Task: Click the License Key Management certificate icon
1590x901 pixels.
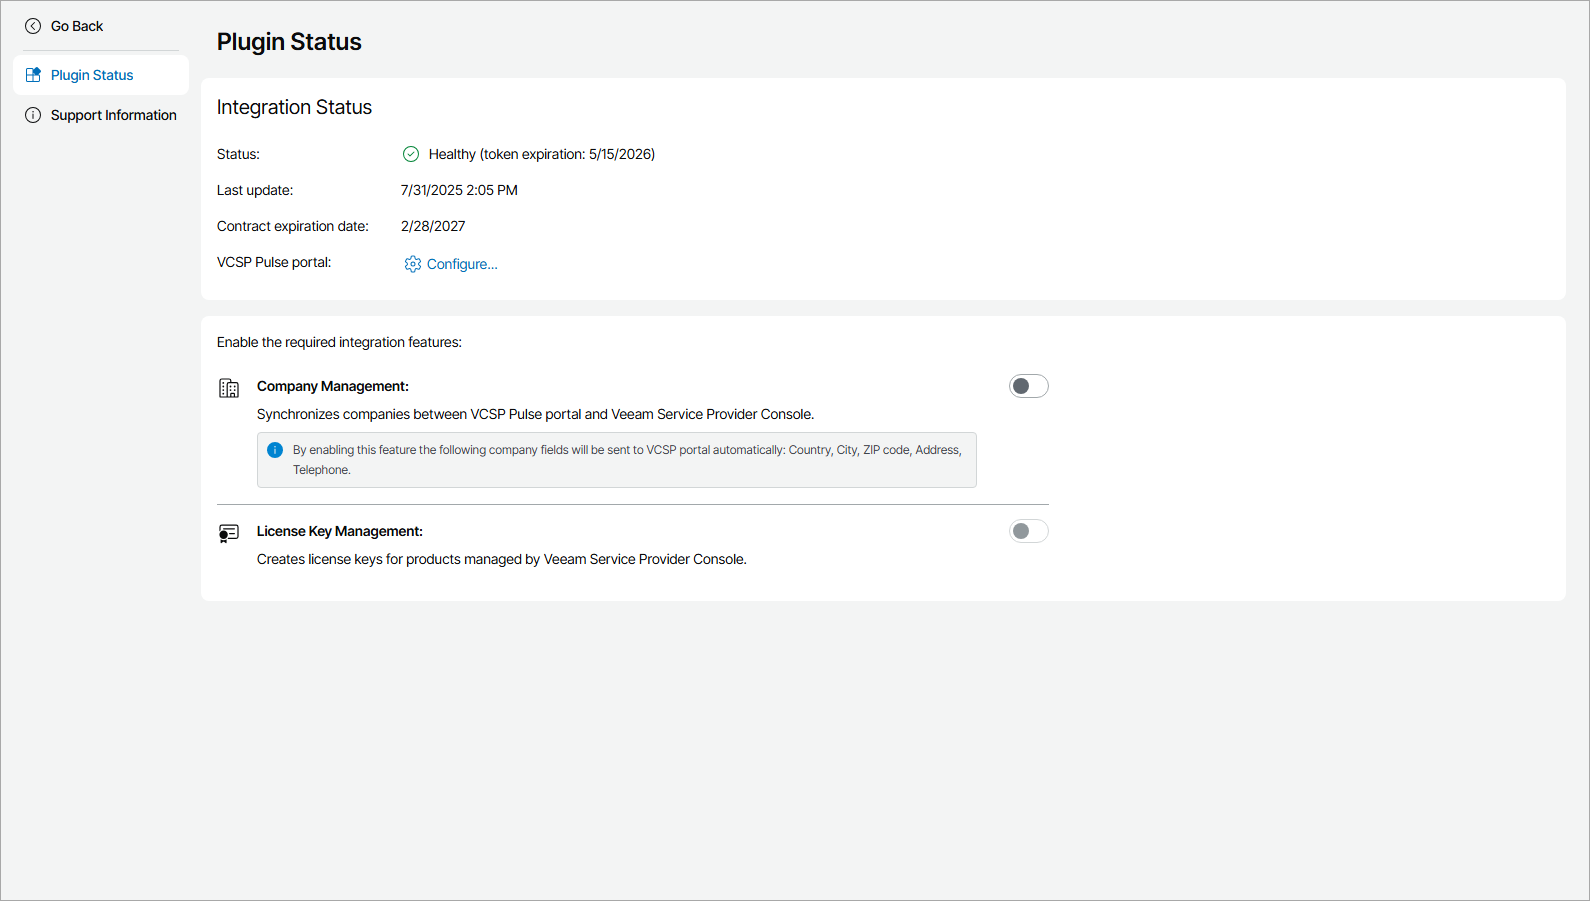Action: click(x=229, y=533)
